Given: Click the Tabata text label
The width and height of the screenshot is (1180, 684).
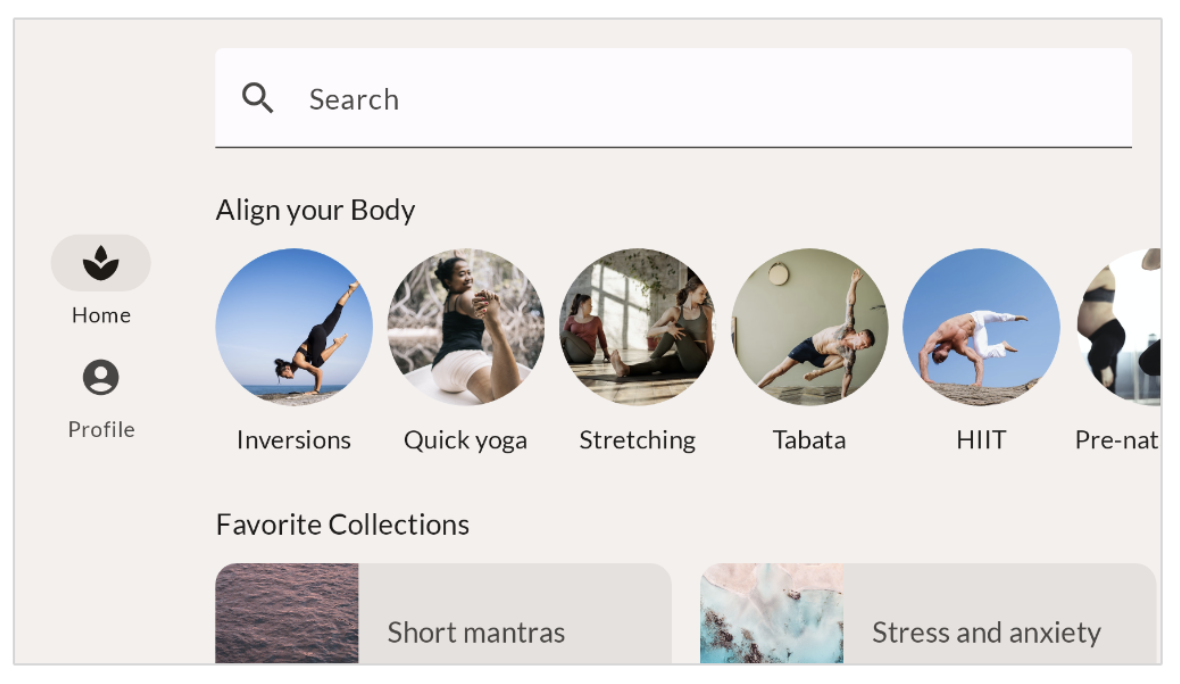Looking at the screenshot, I should 810,440.
